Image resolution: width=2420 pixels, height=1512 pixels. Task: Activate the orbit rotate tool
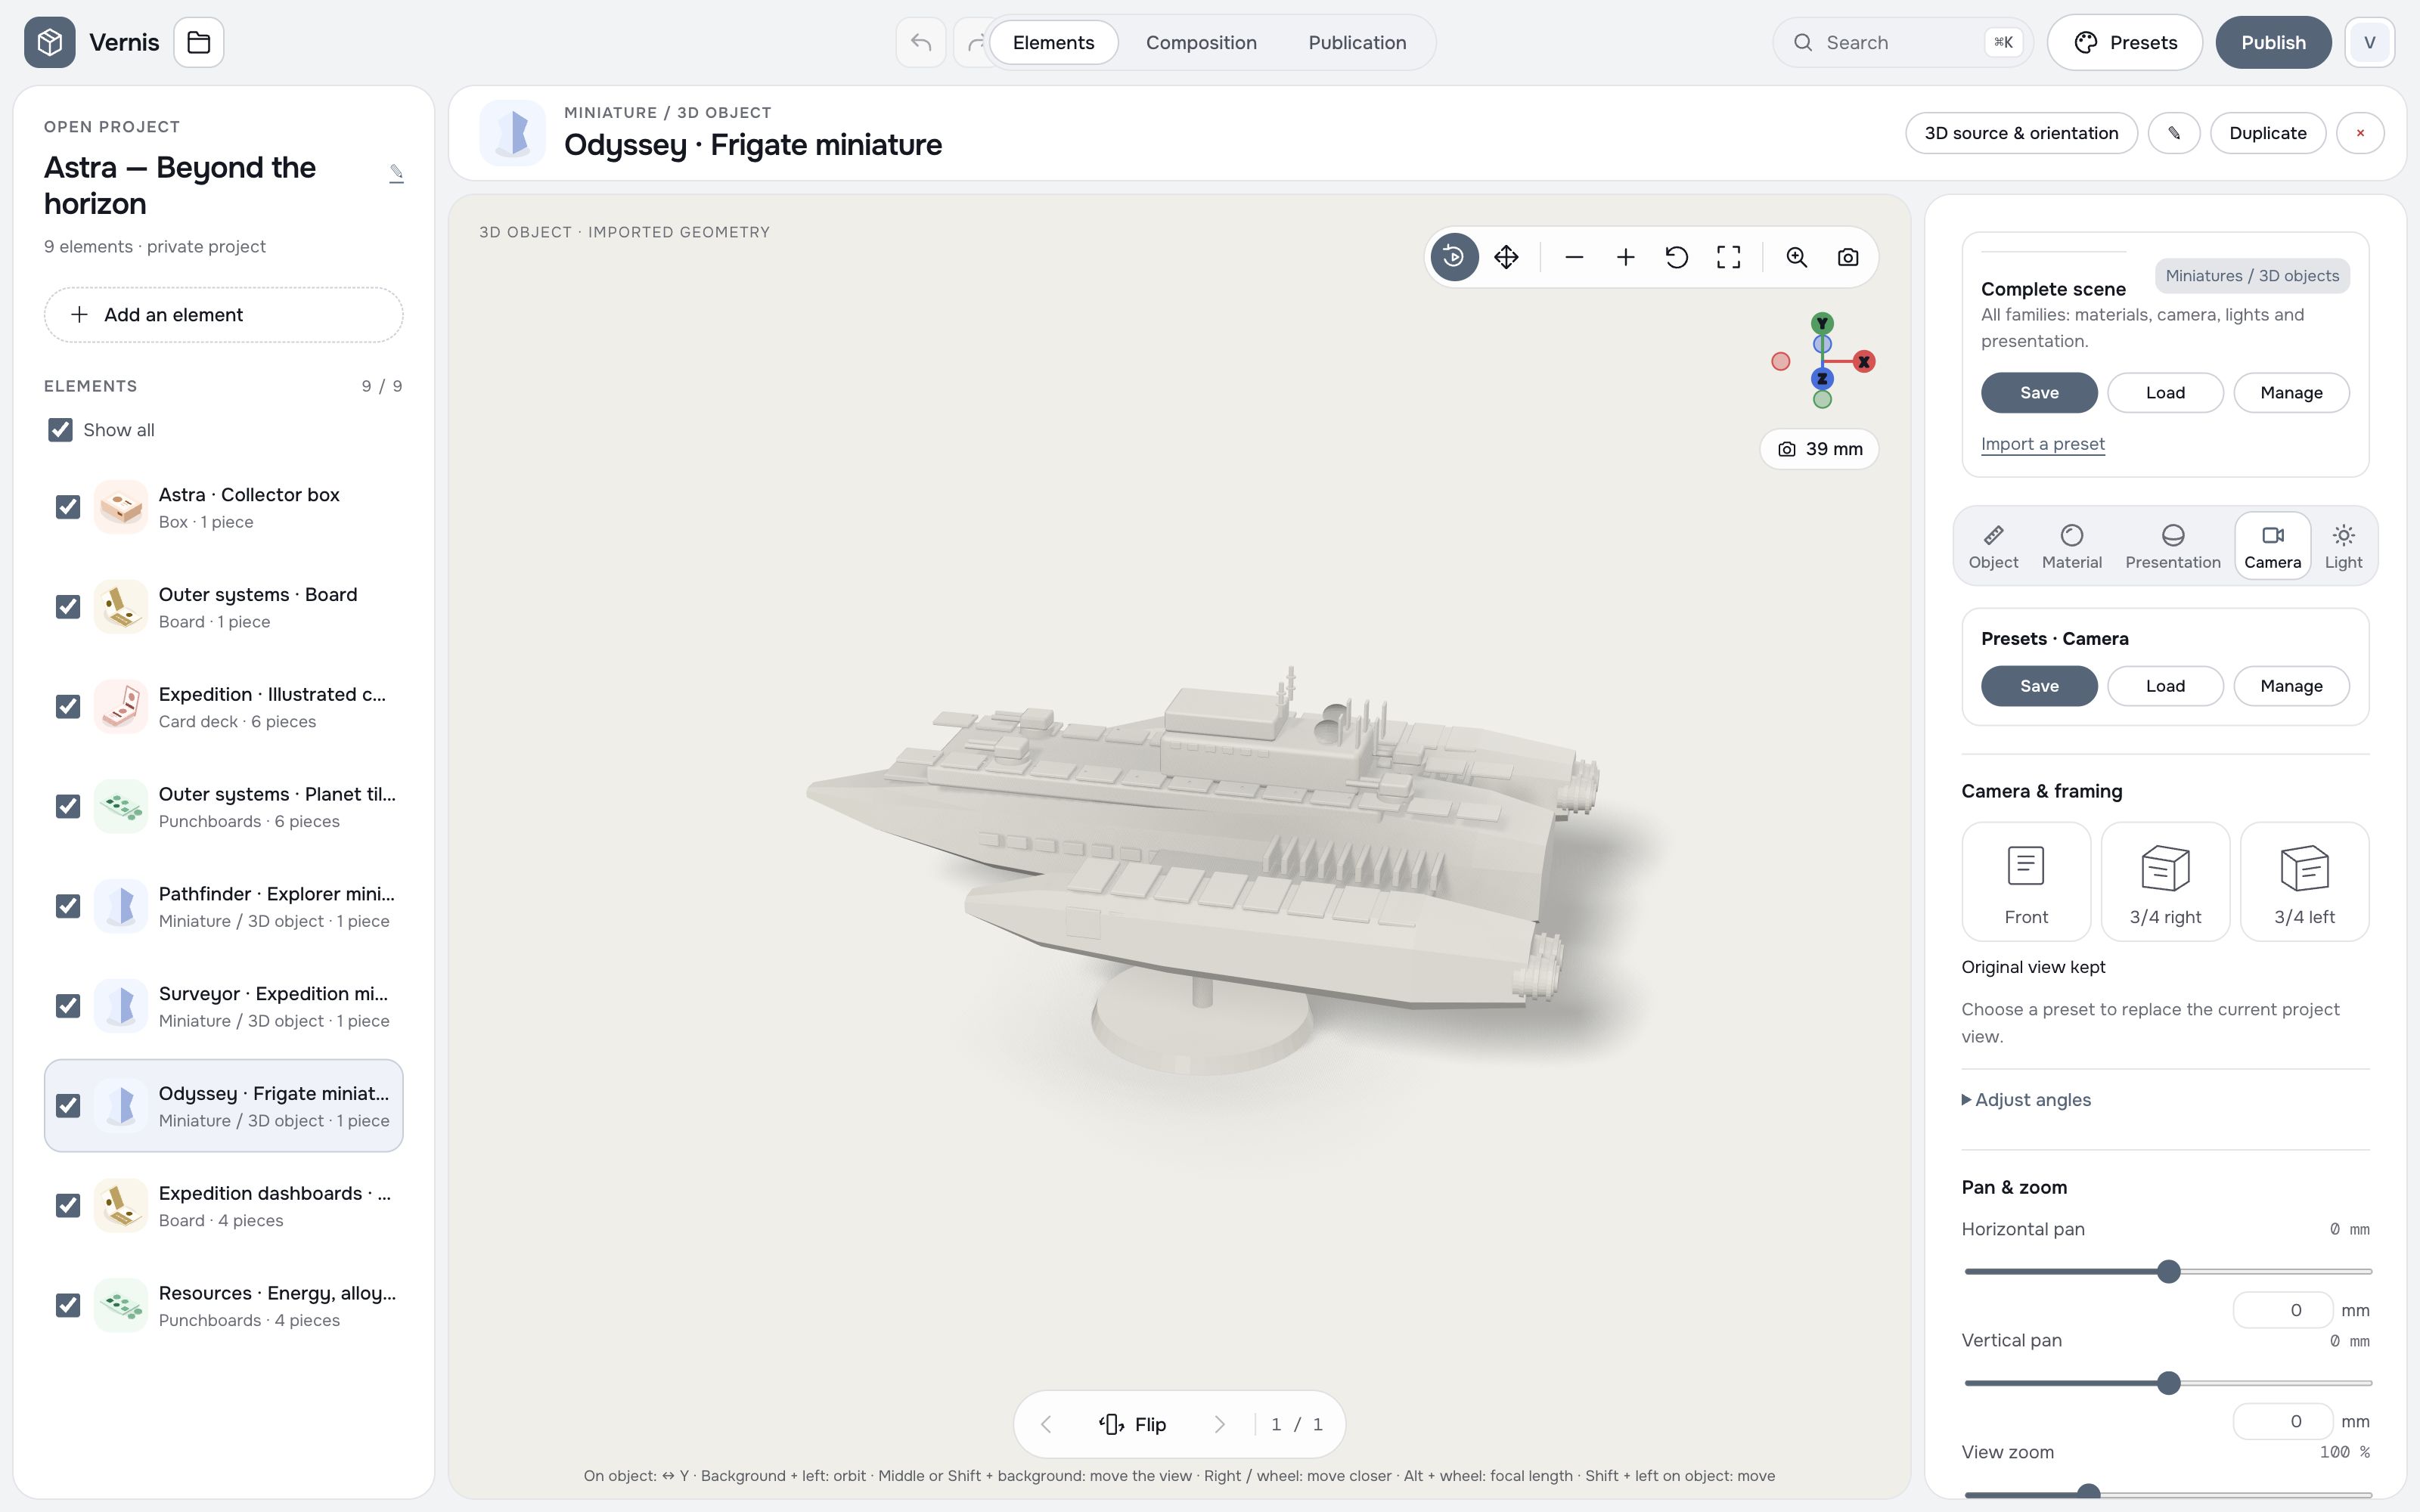[1454, 257]
